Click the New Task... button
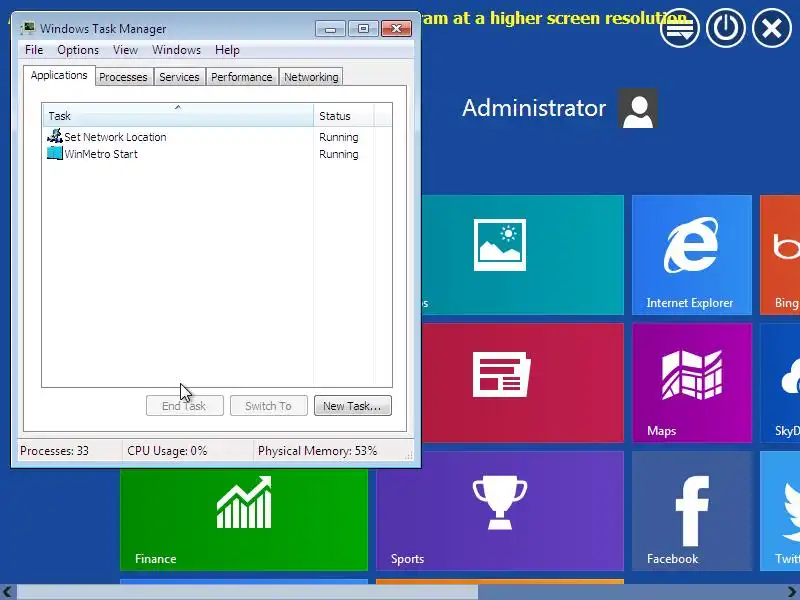This screenshot has height=600, width=800. coord(353,406)
